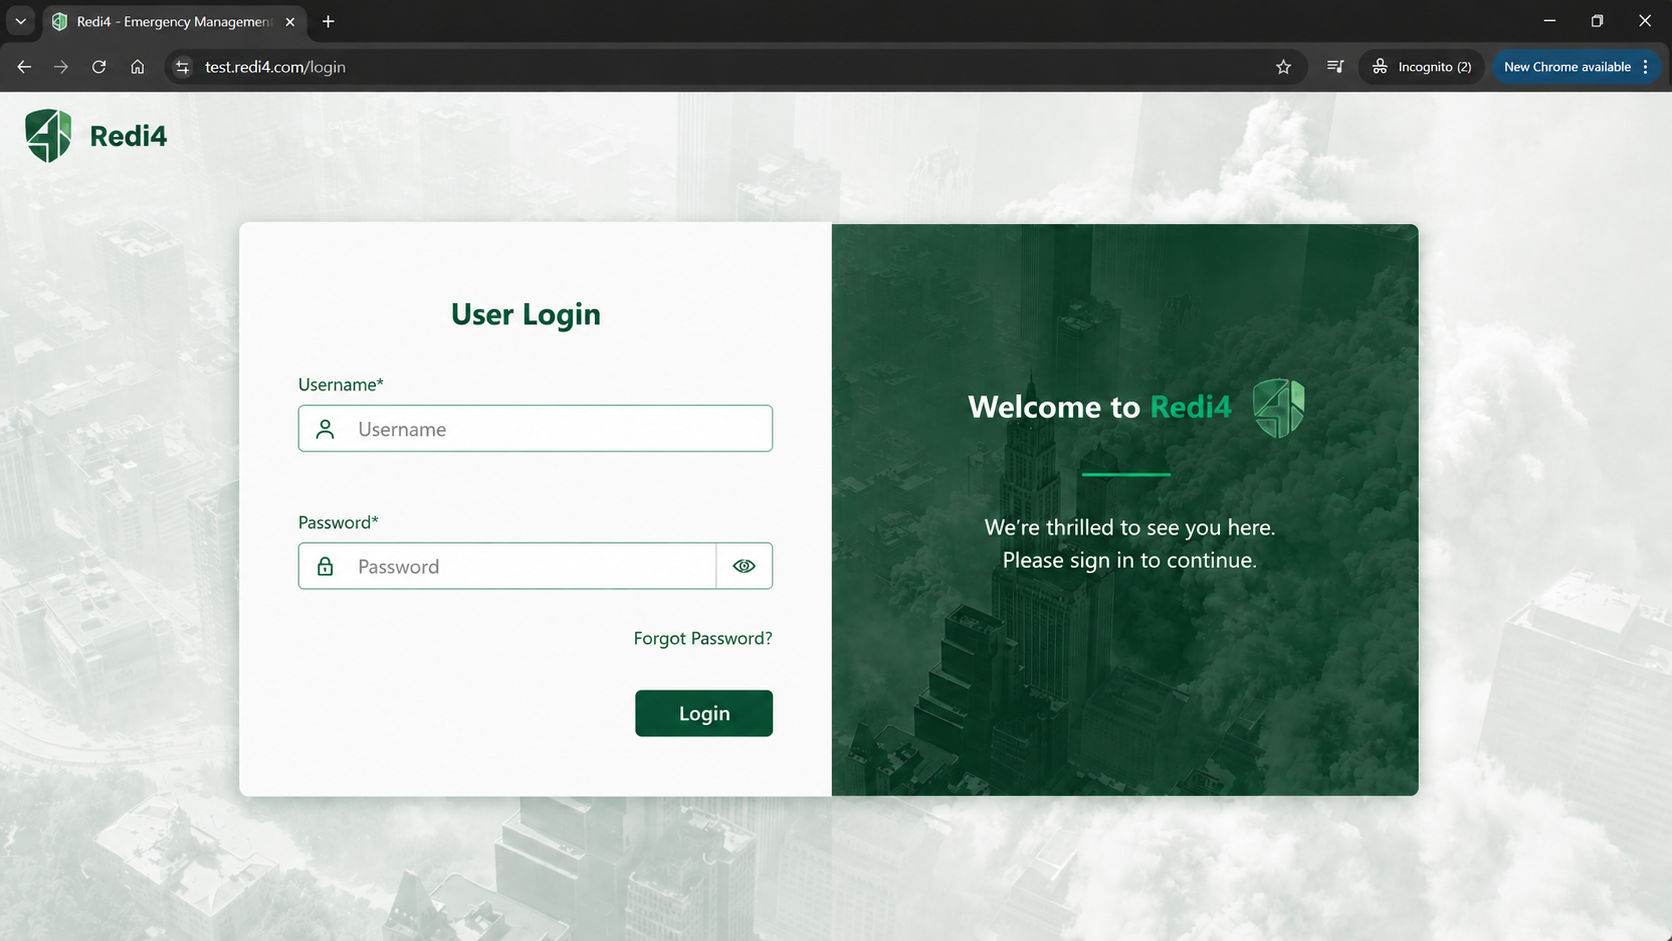1672x941 pixels.
Task: Click the lock icon in the Password field
Action: click(x=325, y=566)
